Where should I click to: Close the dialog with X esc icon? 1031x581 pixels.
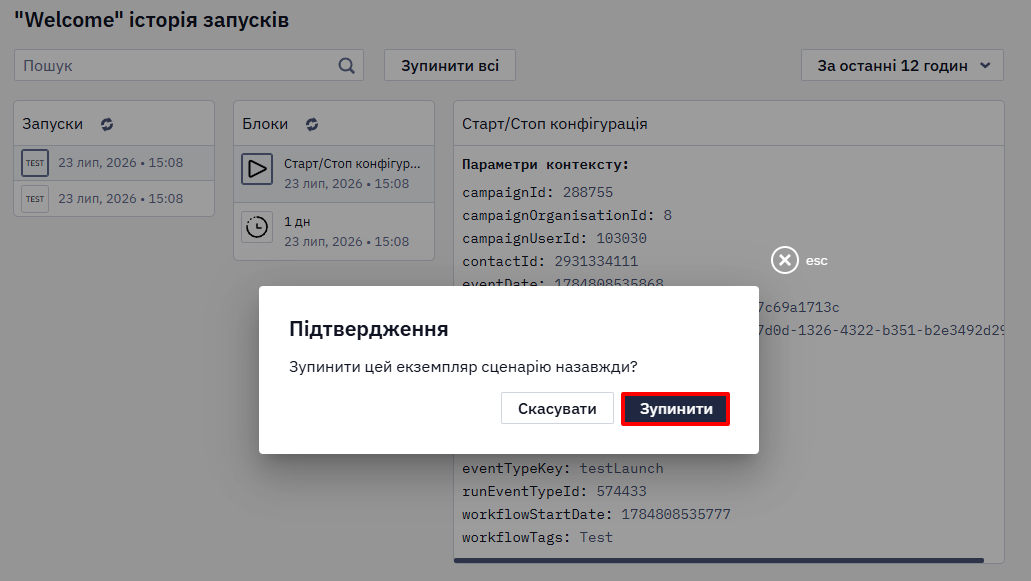coord(784,260)
